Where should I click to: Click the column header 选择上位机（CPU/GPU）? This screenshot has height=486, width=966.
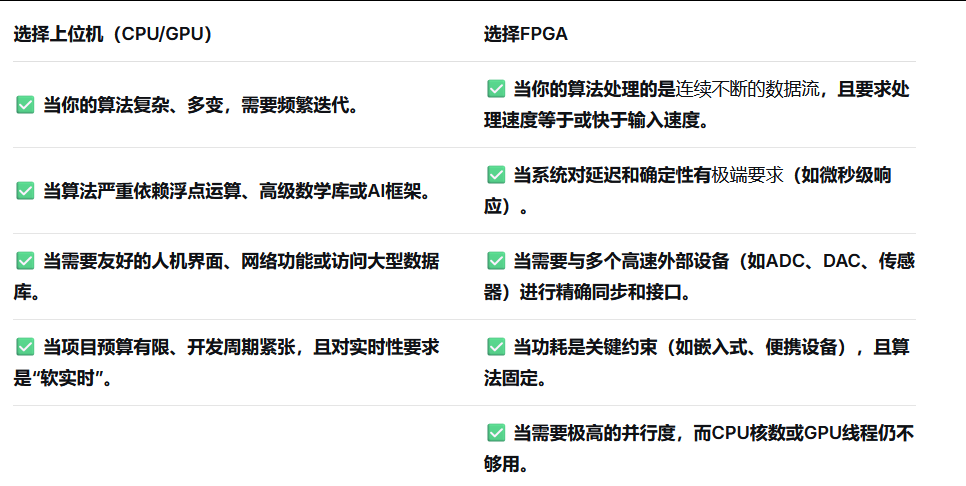click(x=113, y=33)
